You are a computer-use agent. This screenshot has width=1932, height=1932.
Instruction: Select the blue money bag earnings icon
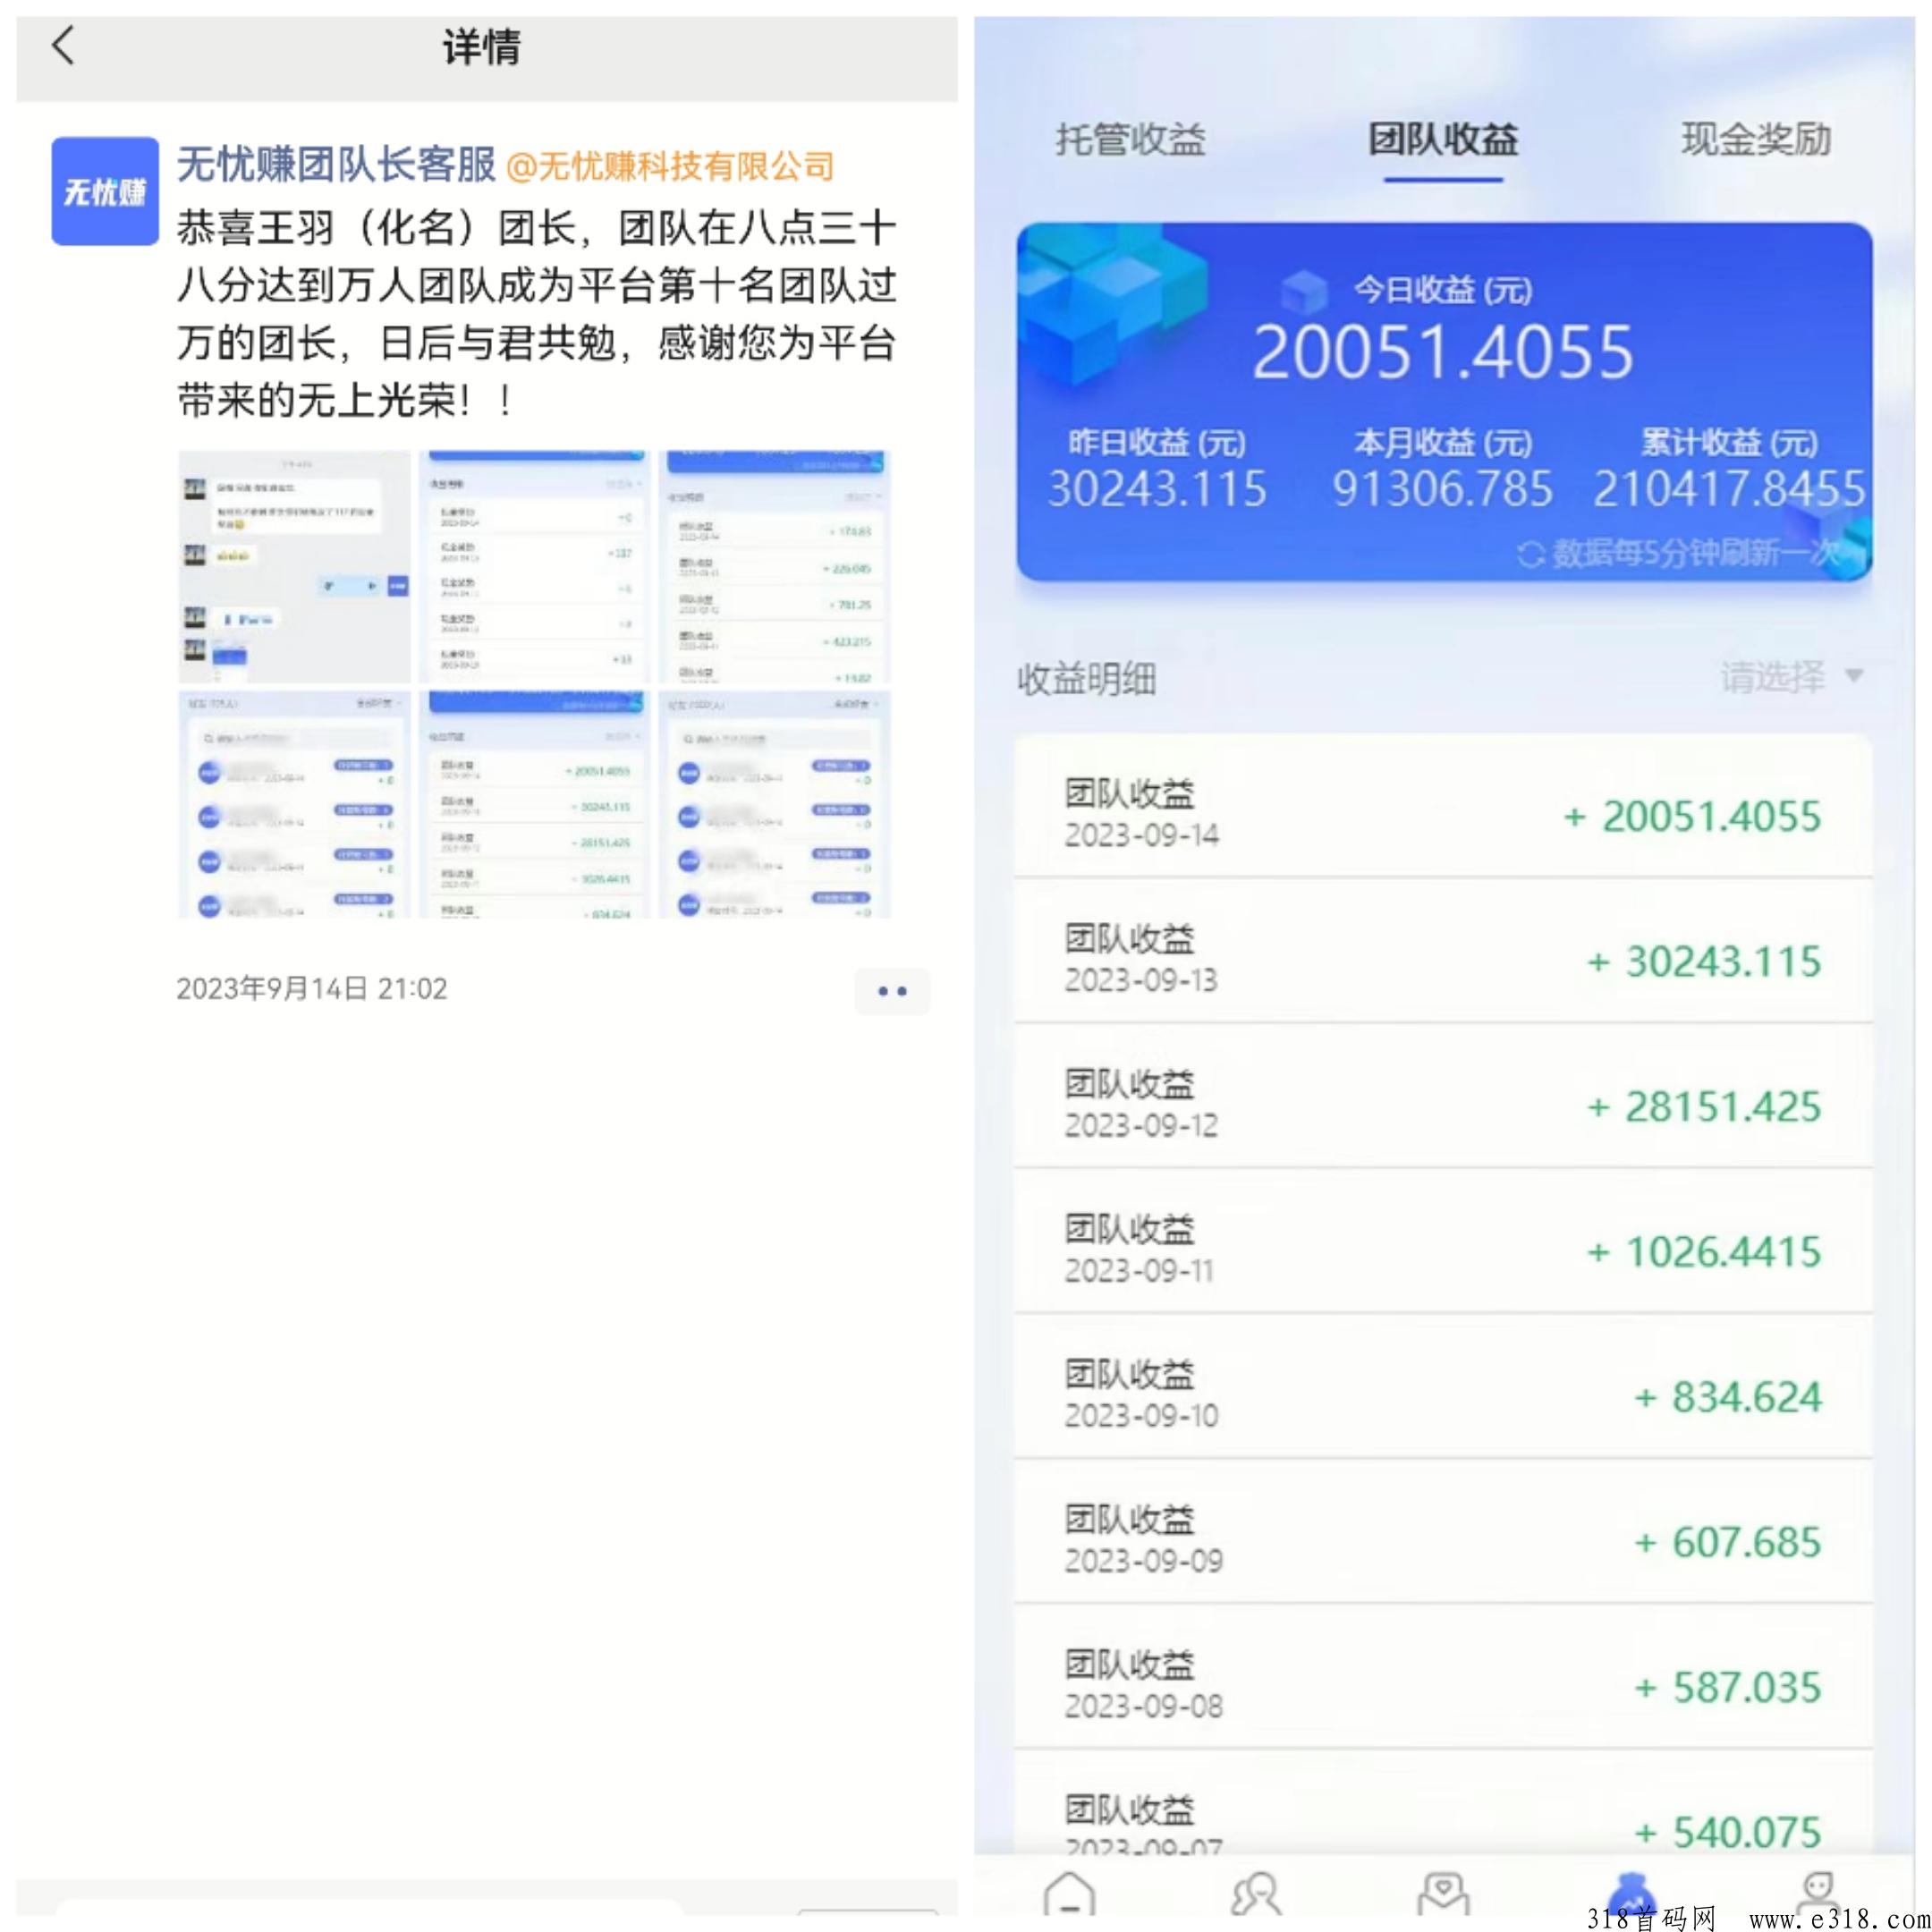click(x=1631, y=1892)
